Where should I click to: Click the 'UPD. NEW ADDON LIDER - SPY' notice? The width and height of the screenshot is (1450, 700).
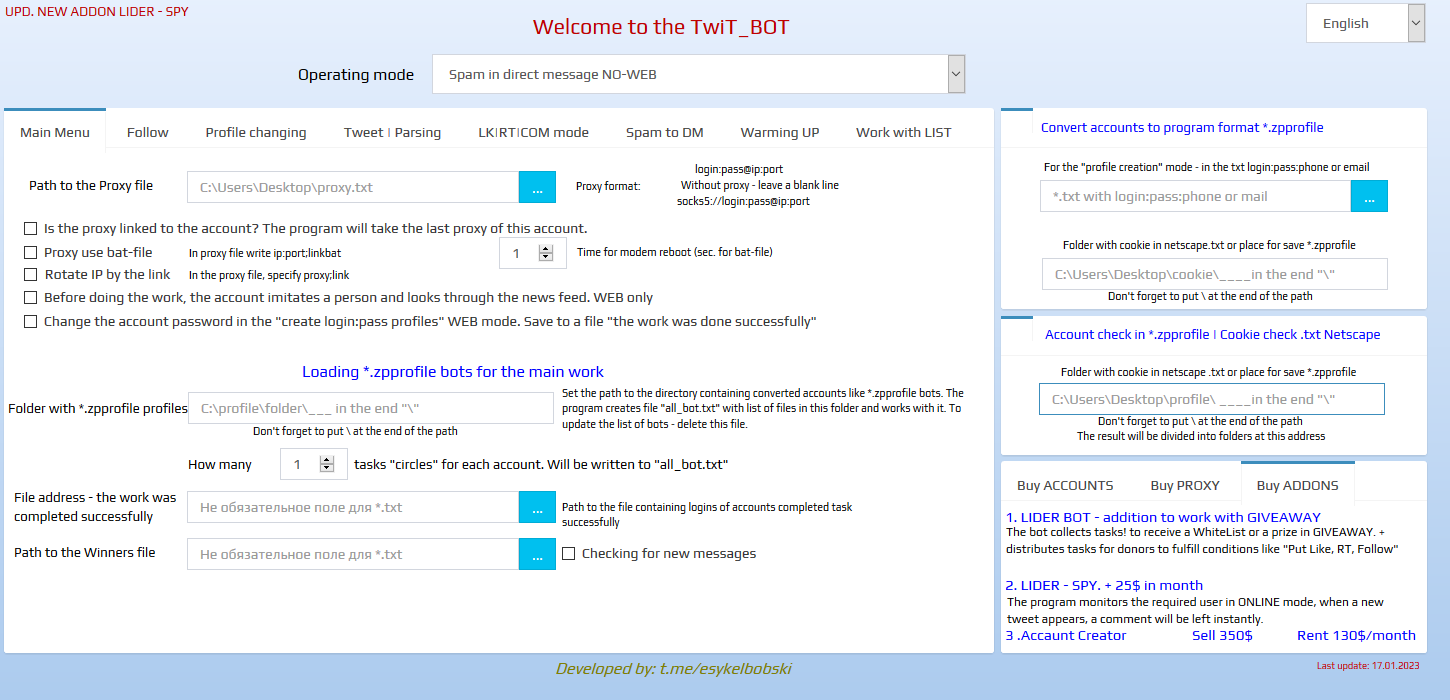pos(97,11)
